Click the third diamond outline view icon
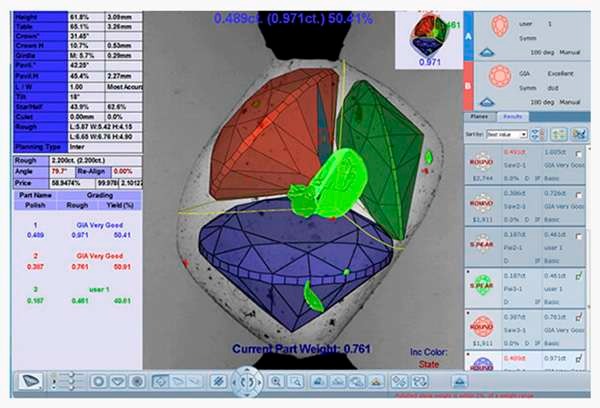The width and height of the screenshot is (600, 408). (x=357, y=382)
